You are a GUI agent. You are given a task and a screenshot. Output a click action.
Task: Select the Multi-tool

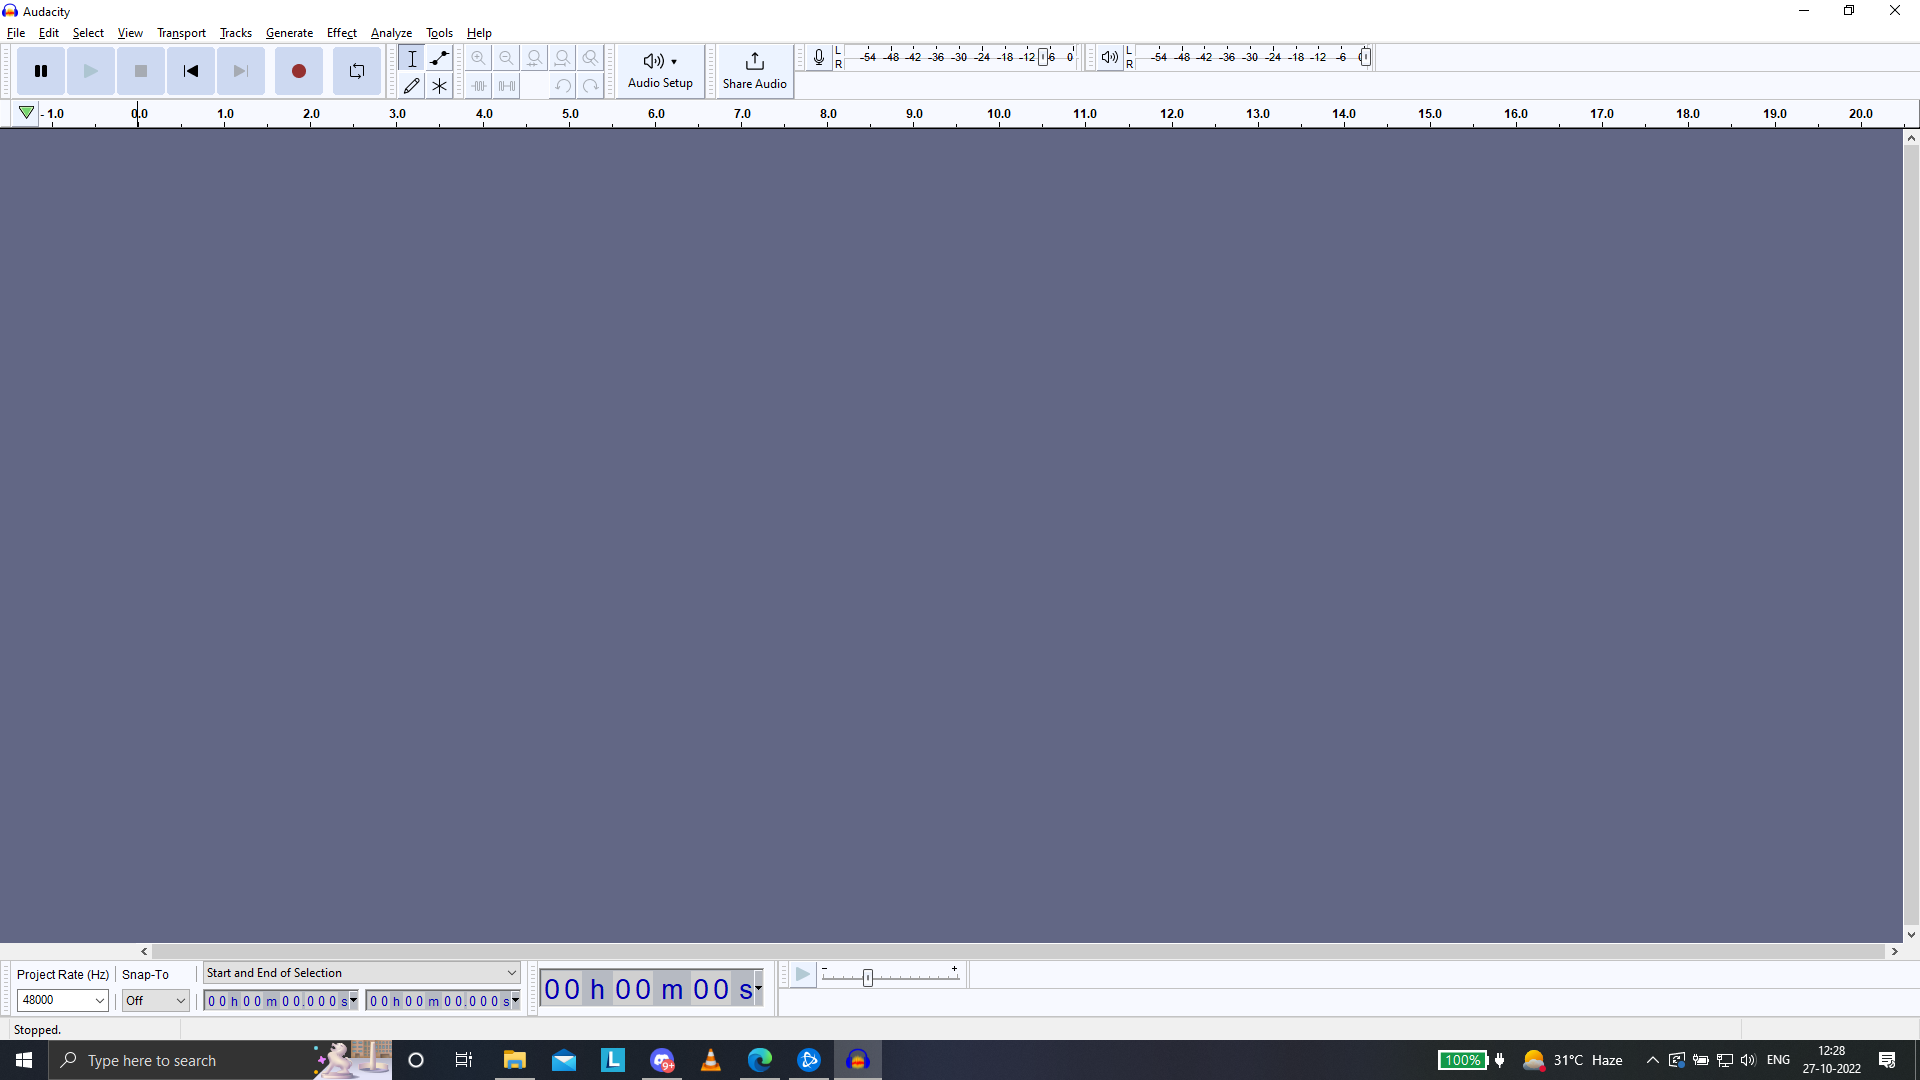439,85
